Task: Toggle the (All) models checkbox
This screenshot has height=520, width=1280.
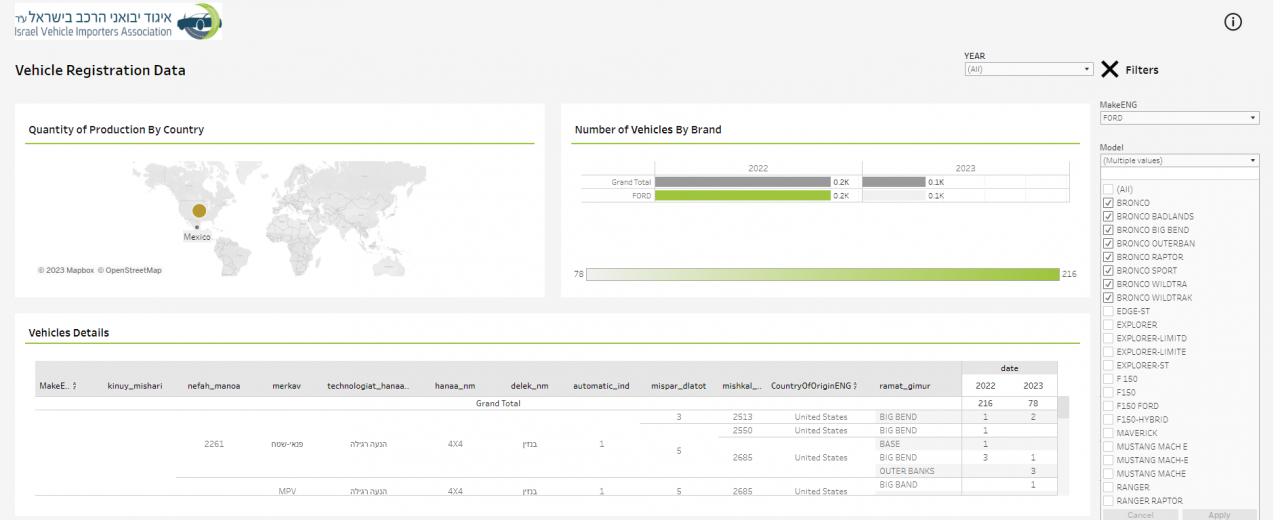Action: pos(1108,189)
